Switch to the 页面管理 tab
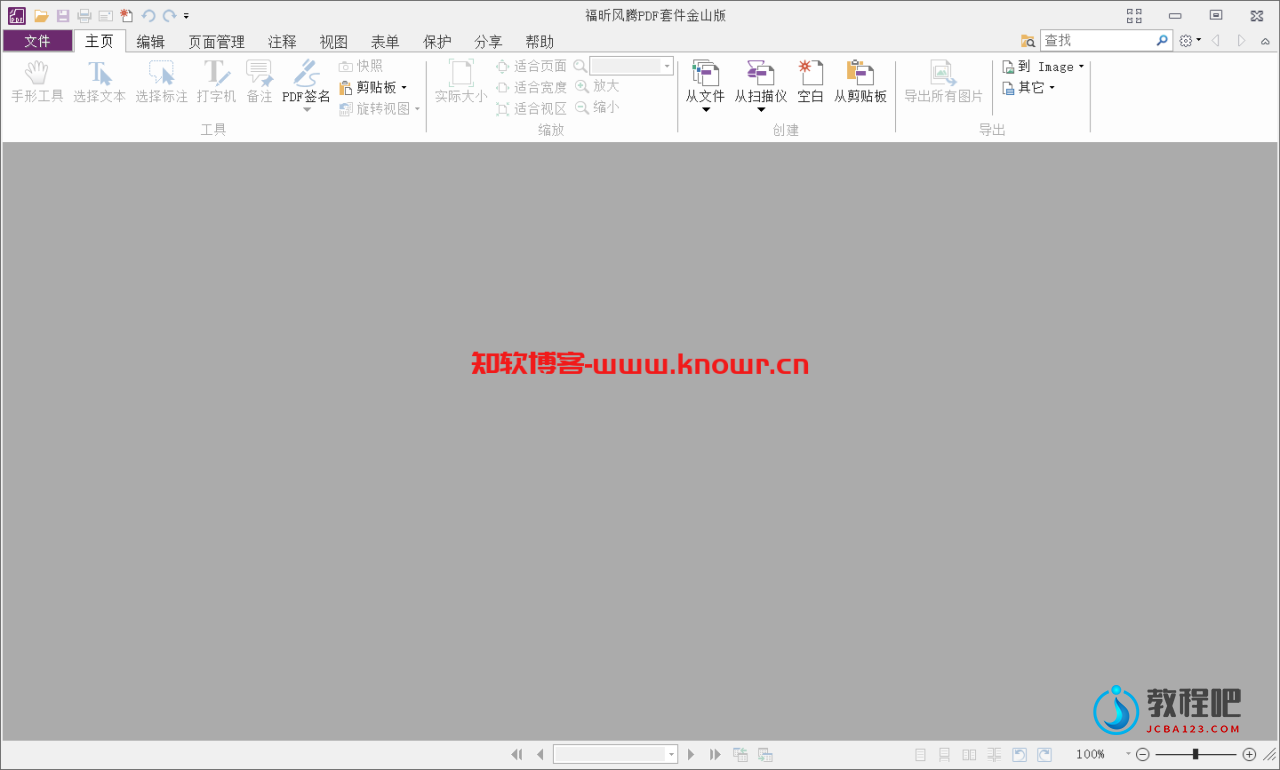 click(x=216, y=41)
